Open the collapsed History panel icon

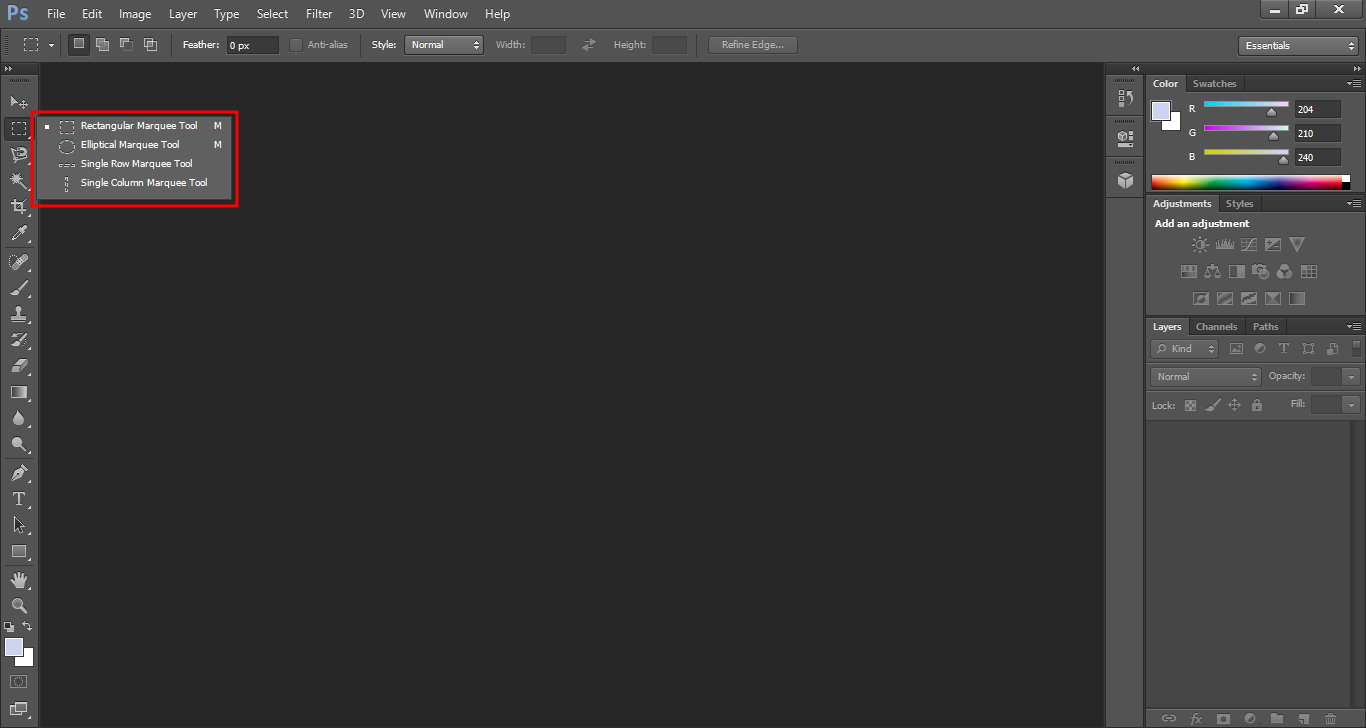tap(1125, 98)
